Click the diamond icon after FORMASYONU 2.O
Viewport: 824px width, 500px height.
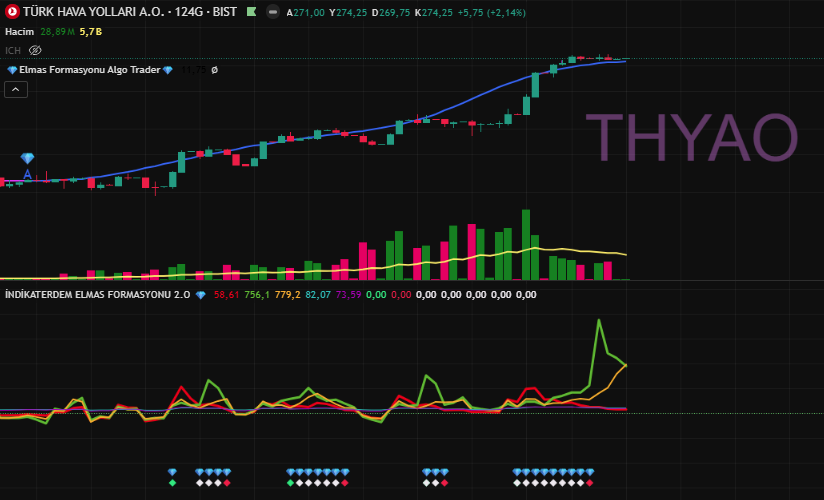pyautogui.click(x=200, y=295)
